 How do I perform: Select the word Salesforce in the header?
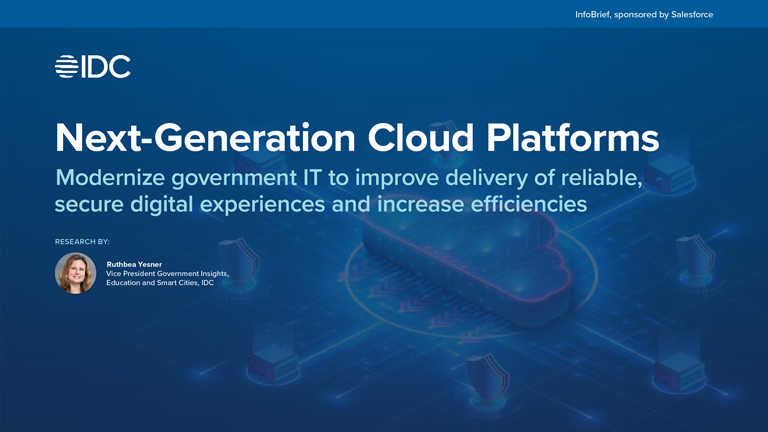(x=690, y=15)
